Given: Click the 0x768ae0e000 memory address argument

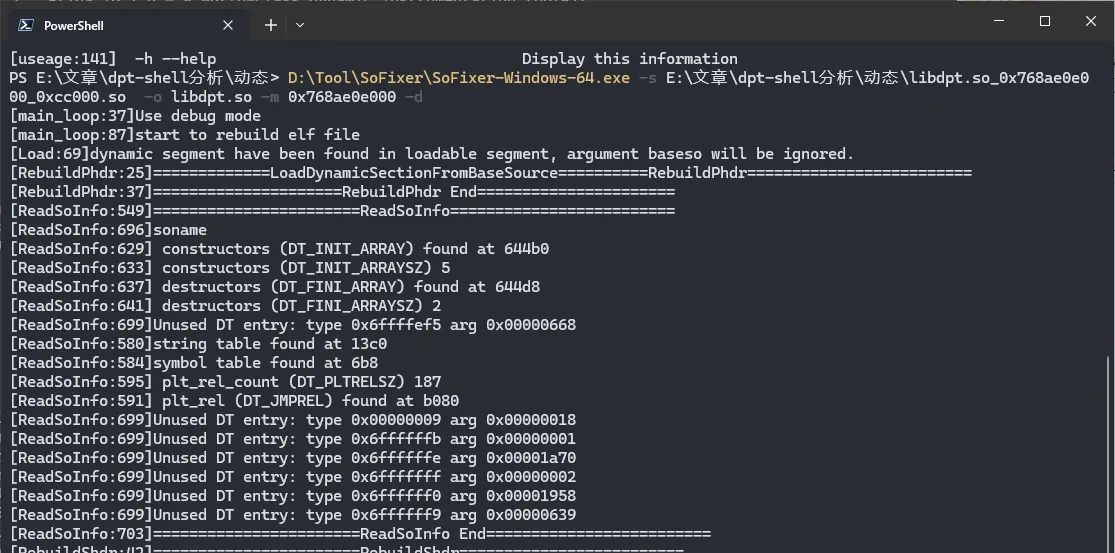Looking at the screenshot, I should click(342, 97).
